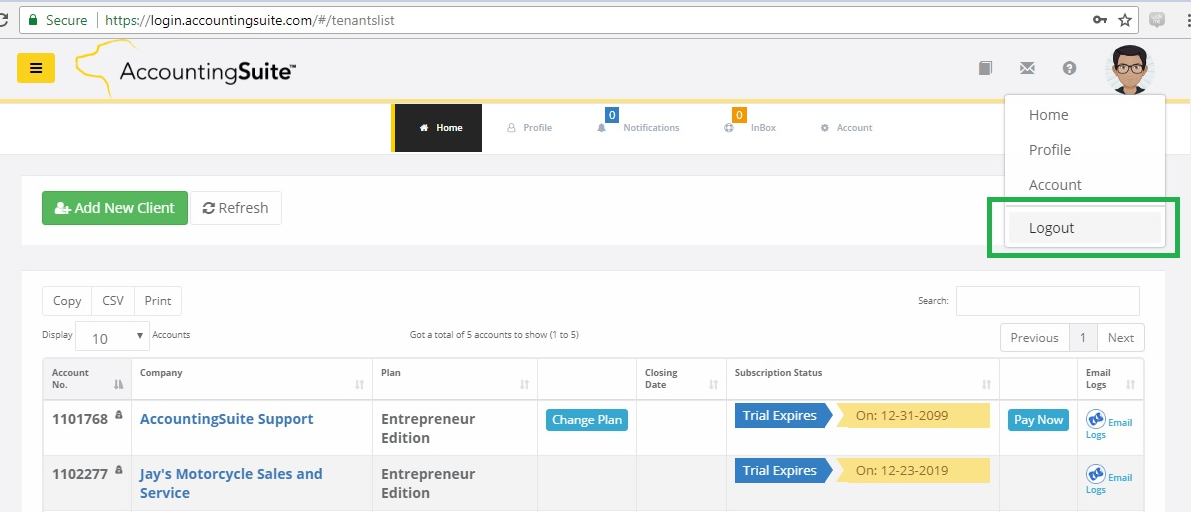Image resolution: width=1191 pixels, height=512 pixels.
Task: Open the envelope messages icon
Action: pyautogui.click(x=1027, y=68)
